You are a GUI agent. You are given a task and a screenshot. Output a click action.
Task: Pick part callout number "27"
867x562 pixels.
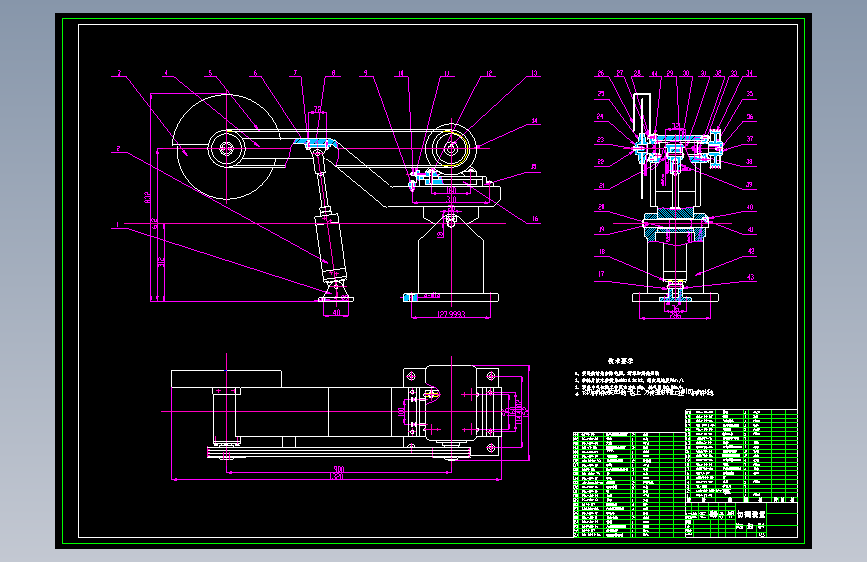(x=620, y=72)
